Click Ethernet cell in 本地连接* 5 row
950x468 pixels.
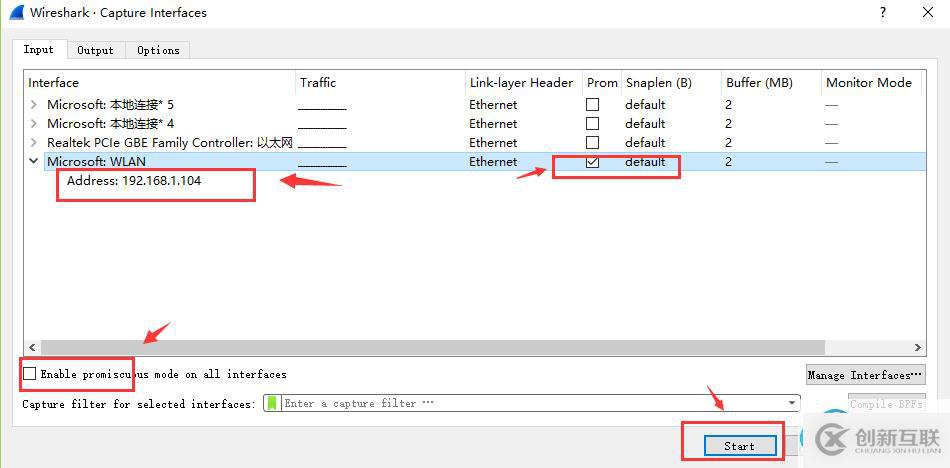493,105
